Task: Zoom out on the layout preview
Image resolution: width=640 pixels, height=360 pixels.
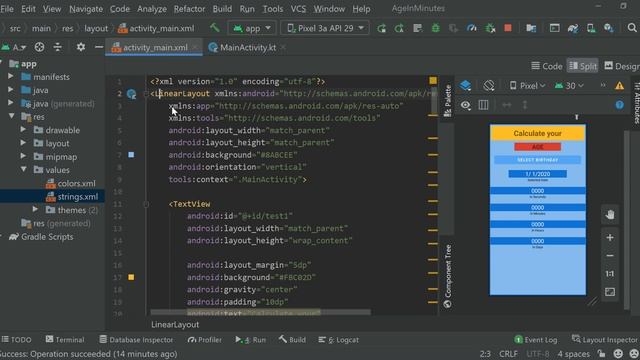Action: [x=610, y=256]
